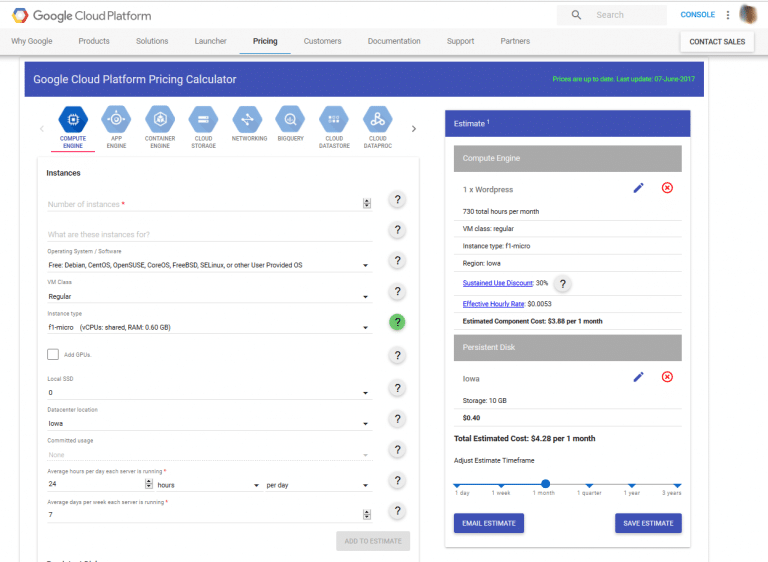Click the search magnifier icon

(x=576, y=15)
